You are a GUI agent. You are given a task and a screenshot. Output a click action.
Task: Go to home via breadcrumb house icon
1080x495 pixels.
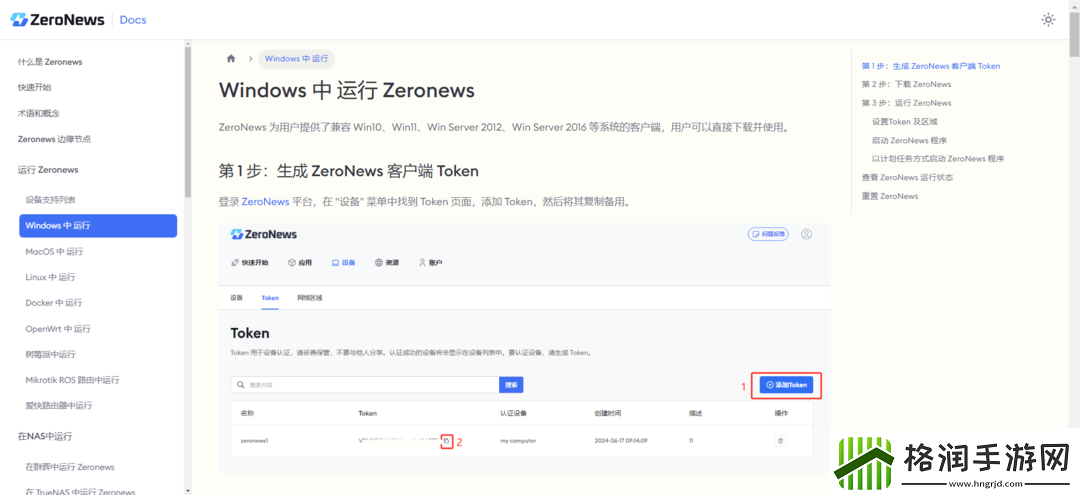point(231,59)
